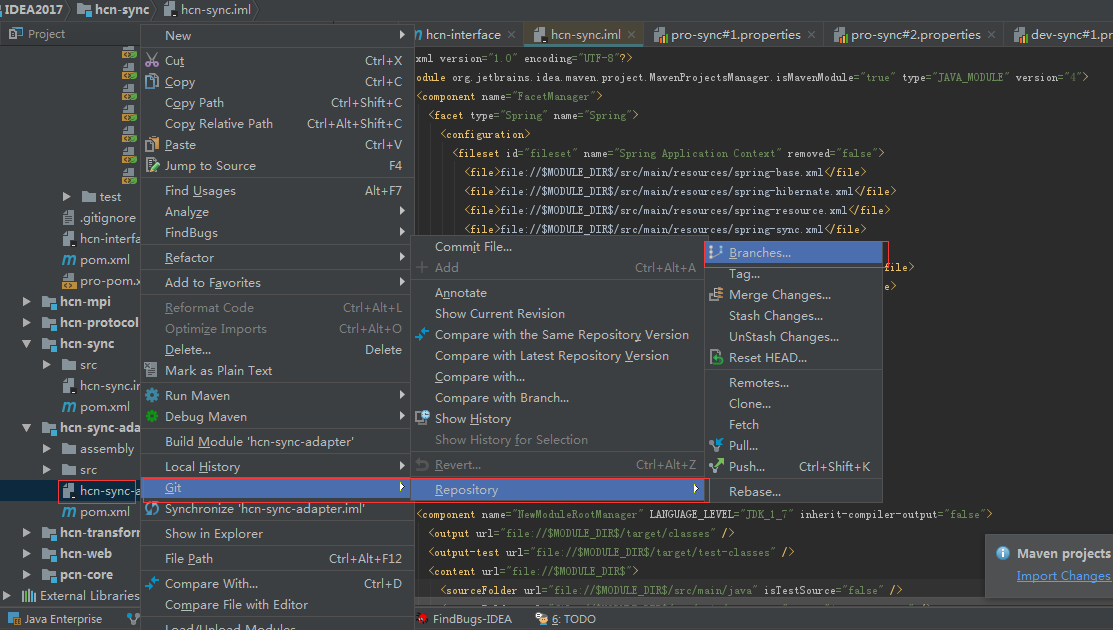The image size is (1113, 630).
Task: Expand the pcn-core module node
Action: [x=26, y=575]
